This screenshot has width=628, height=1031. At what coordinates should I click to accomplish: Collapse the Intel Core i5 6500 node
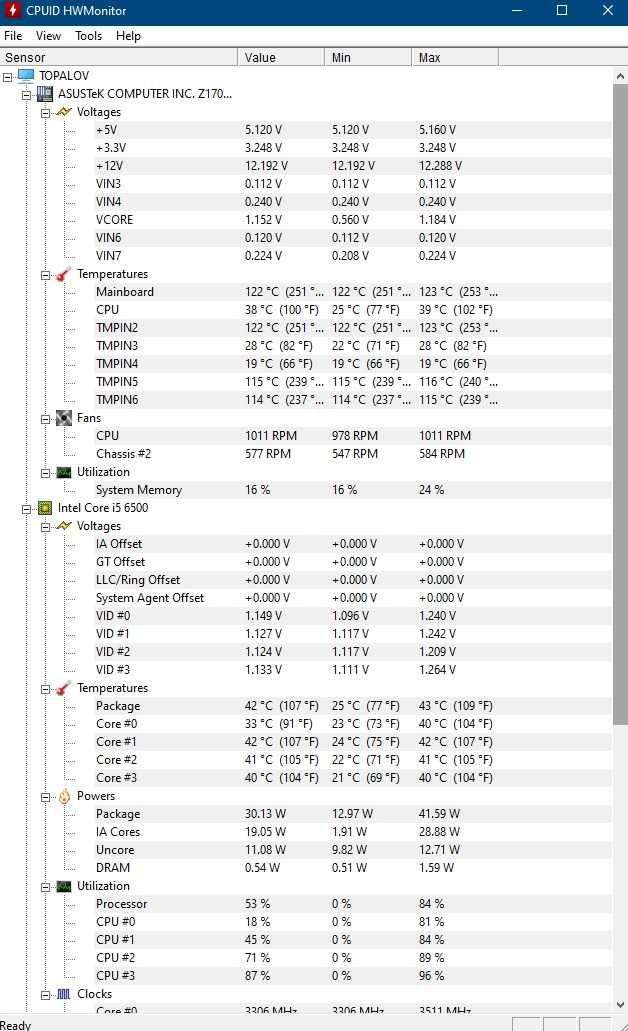pos(27,509)
